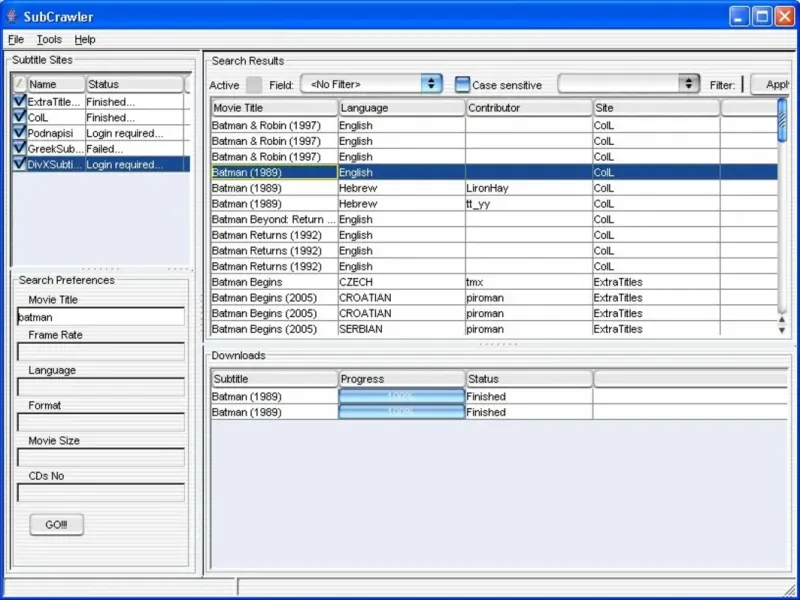This screenshot has height=600, width=800.
Task: Open the Help menu
Action: pos(85,39)
